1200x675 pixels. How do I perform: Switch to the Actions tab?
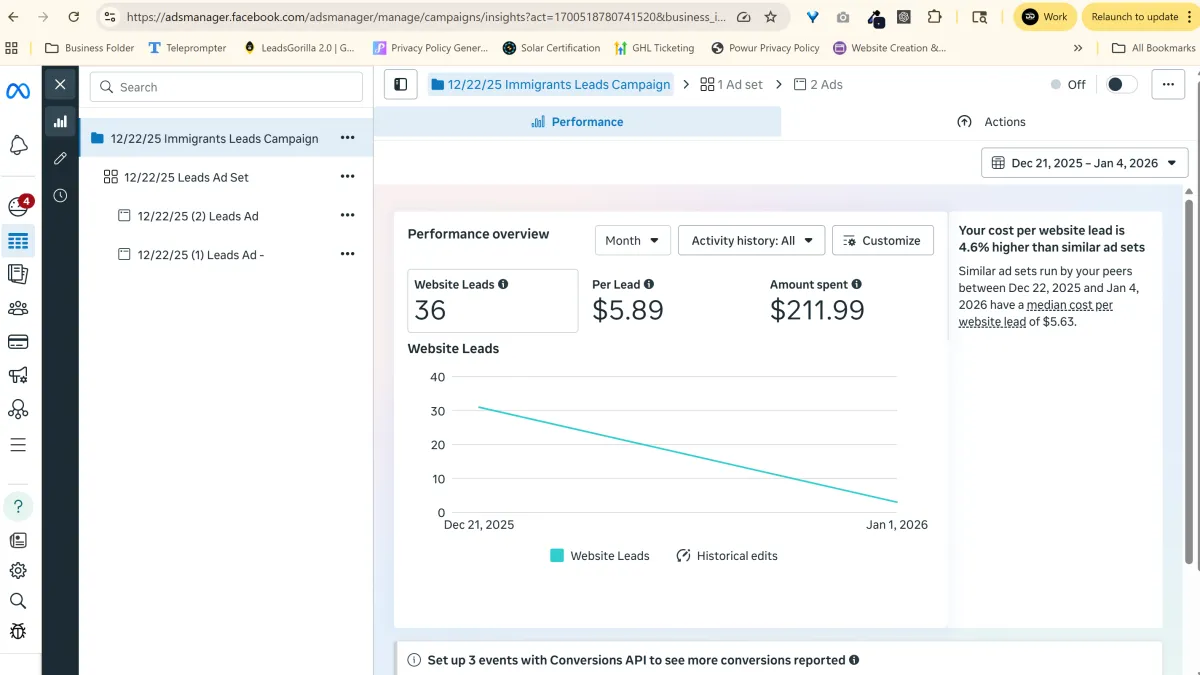991,122
